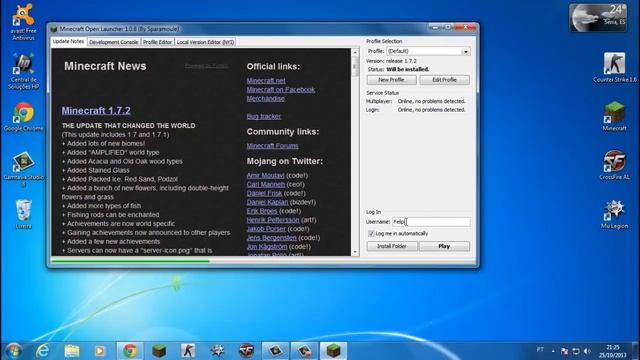Click the Install Folder button
This screenshot has width=640, height=360.
click(391, 246)
